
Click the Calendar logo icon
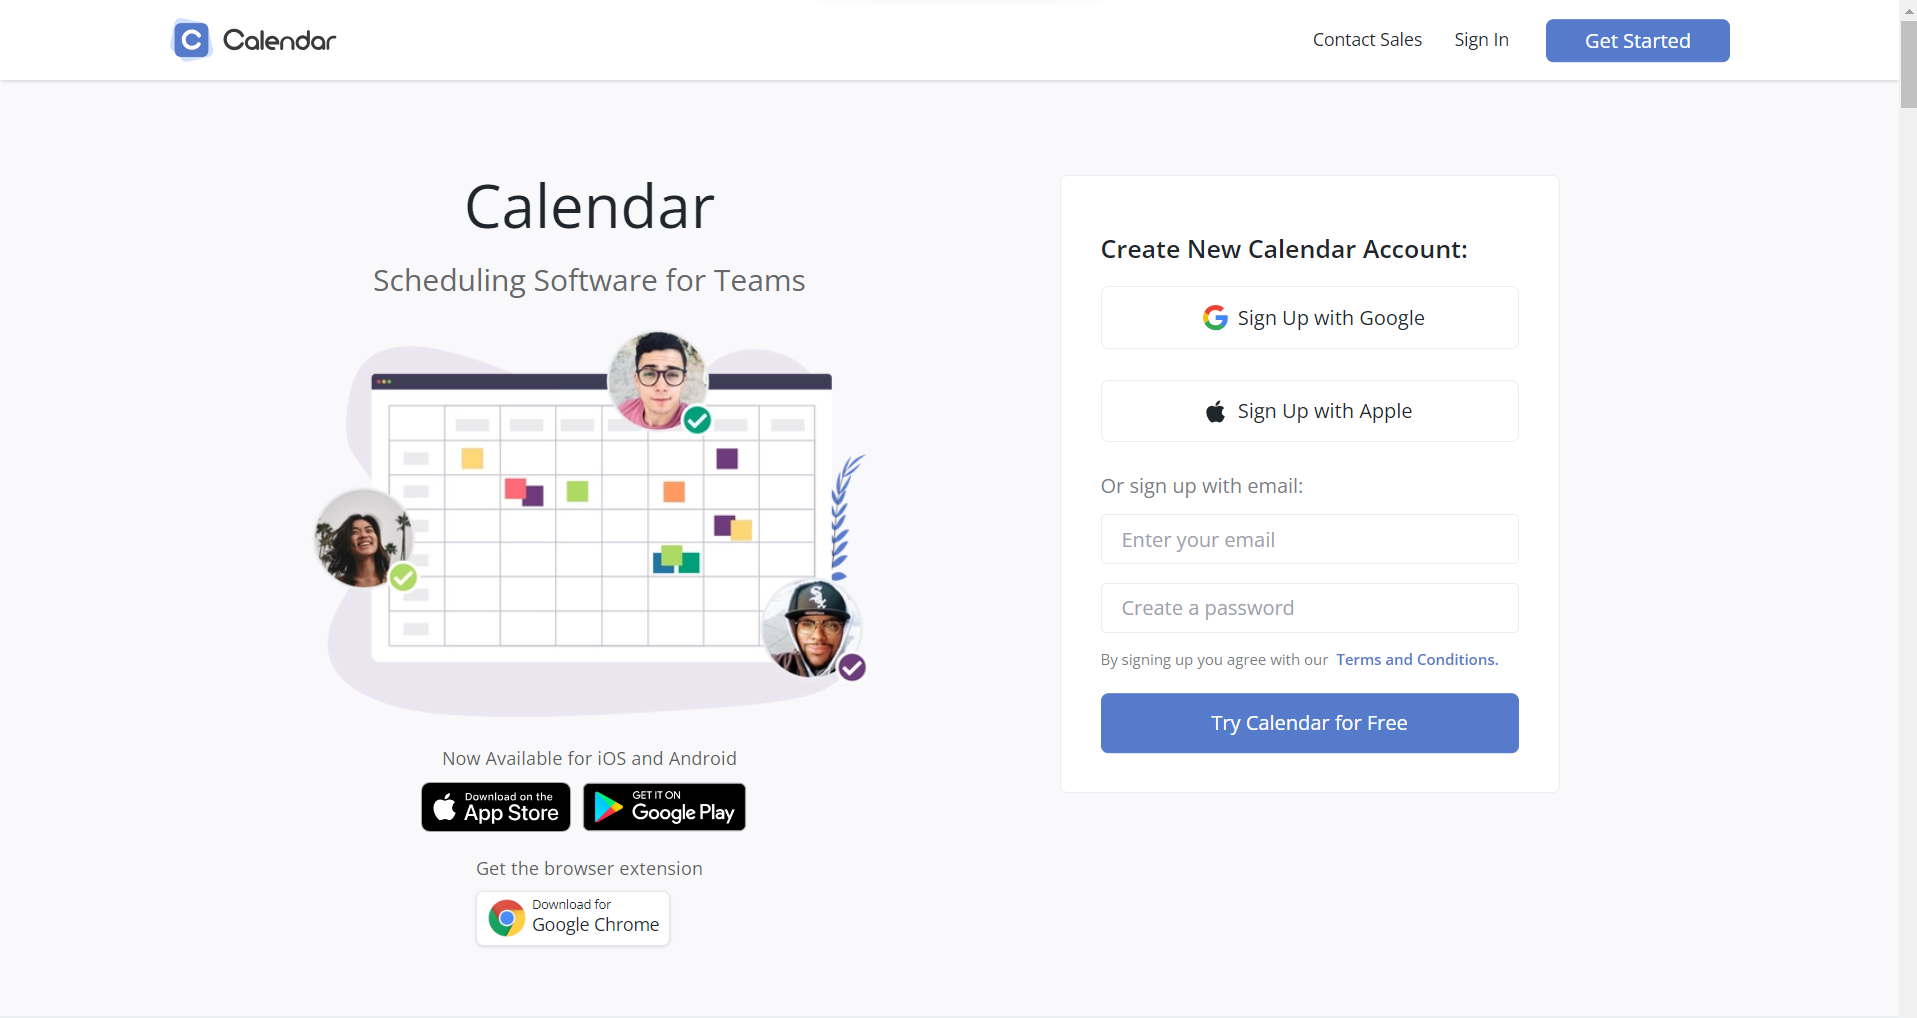pyautogui.click(x=190, y=40)
